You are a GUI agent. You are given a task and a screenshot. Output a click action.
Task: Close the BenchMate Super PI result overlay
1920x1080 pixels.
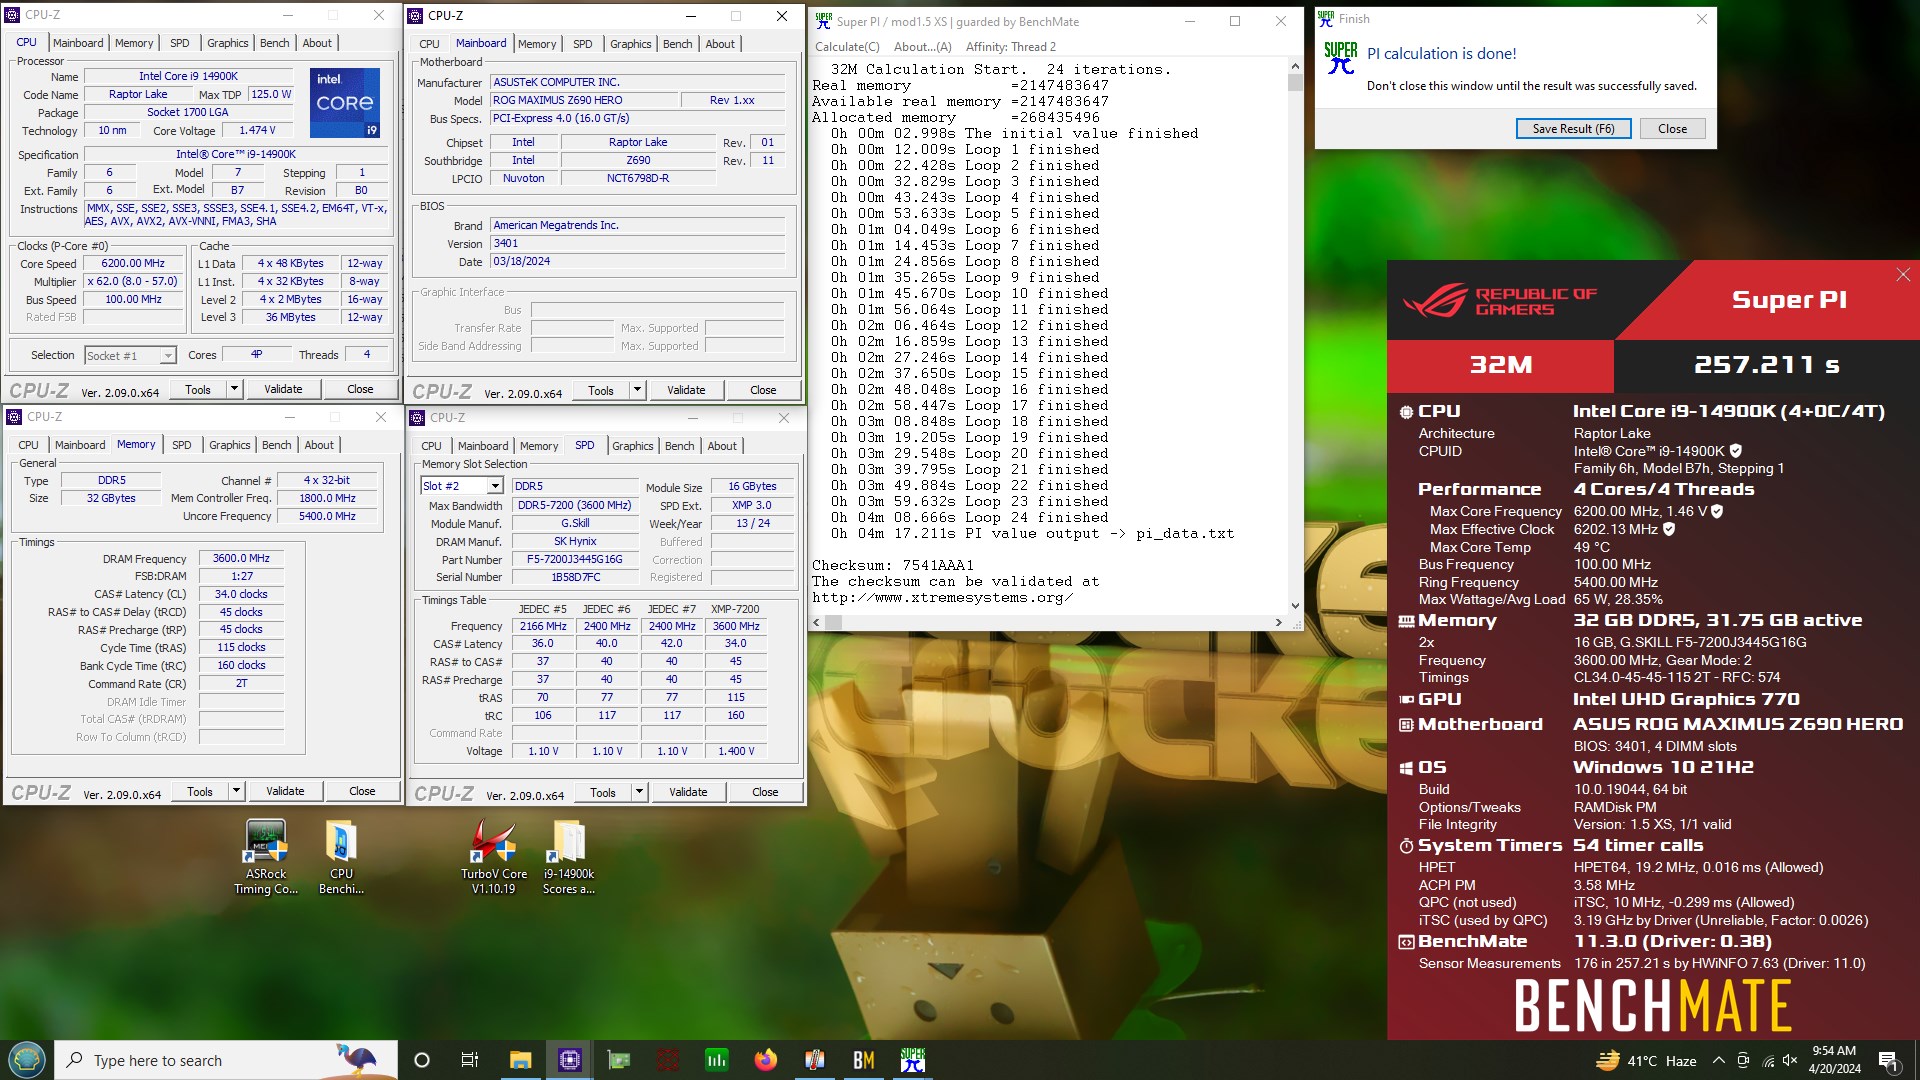pos(1903,275)
